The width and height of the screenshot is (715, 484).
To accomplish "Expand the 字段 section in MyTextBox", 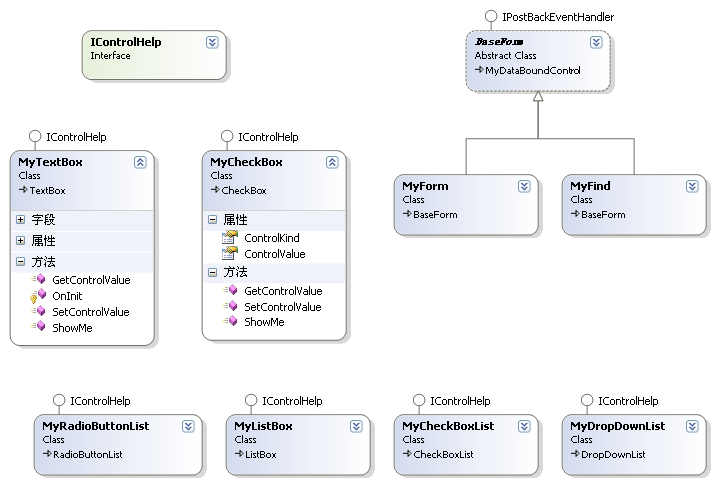I will 20,219.
